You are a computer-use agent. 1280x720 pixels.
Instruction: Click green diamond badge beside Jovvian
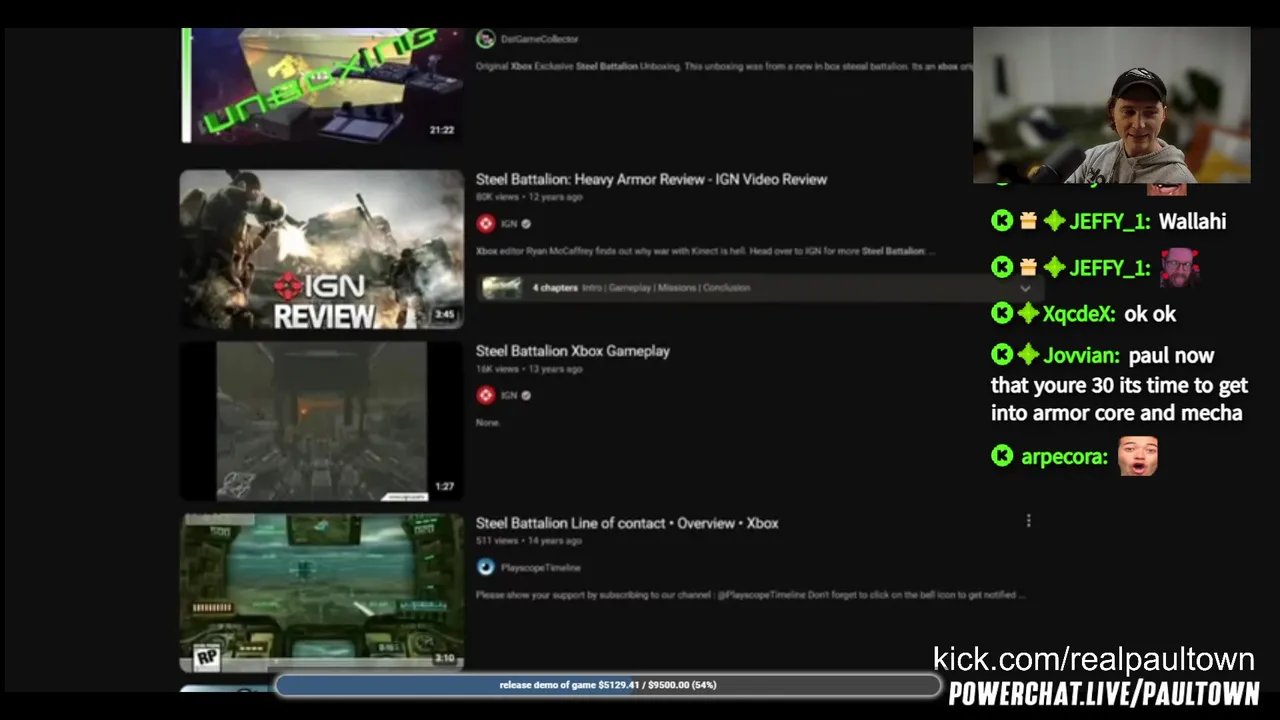pyautogui.click(x=1028, y=355)
